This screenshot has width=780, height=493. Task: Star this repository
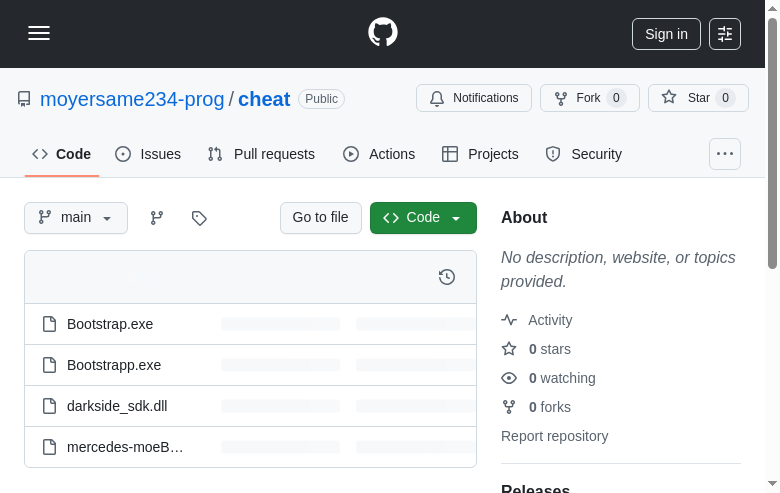(x=698, y=98)
